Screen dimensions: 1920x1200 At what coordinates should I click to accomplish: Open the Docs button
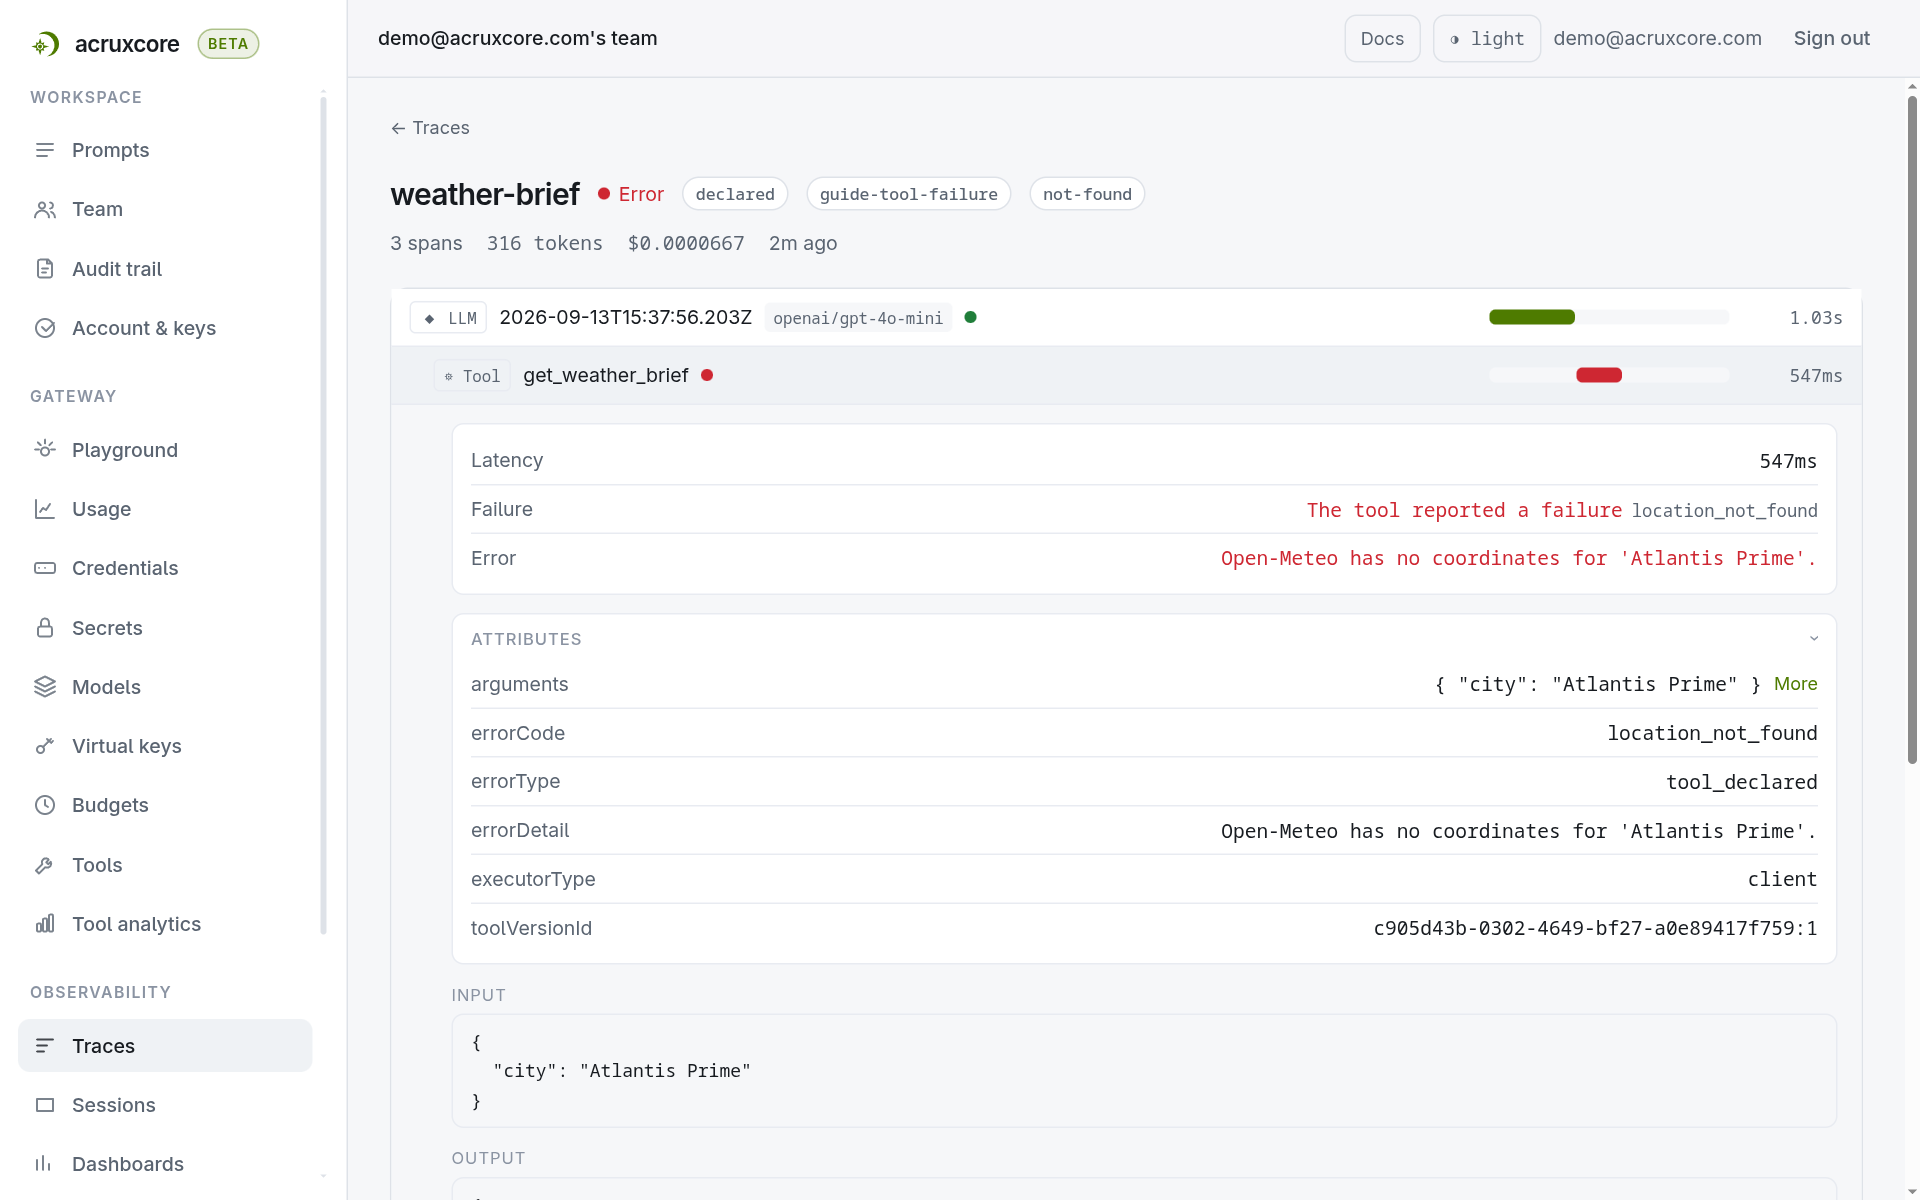click(x=1382, y=39)
